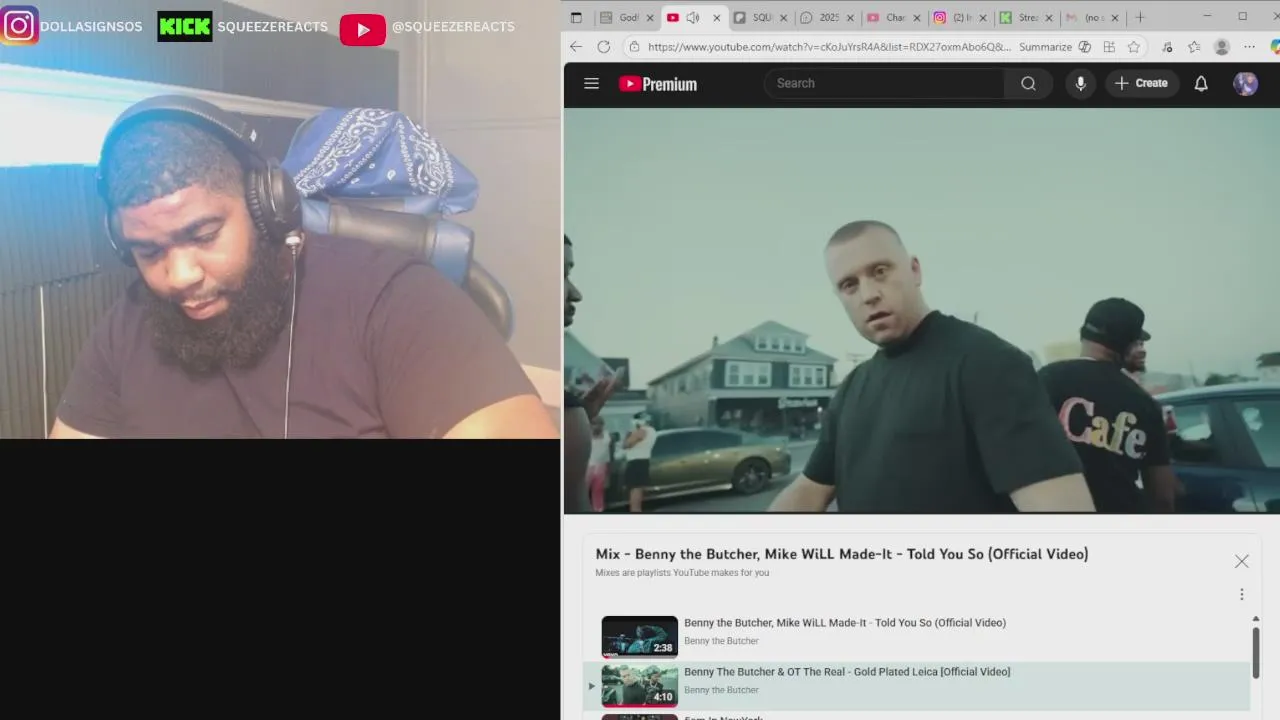Image resolution: width=1280 pixels, height=720 pixels.
Task: Close the SQU tab
Action: pos(783,17)
